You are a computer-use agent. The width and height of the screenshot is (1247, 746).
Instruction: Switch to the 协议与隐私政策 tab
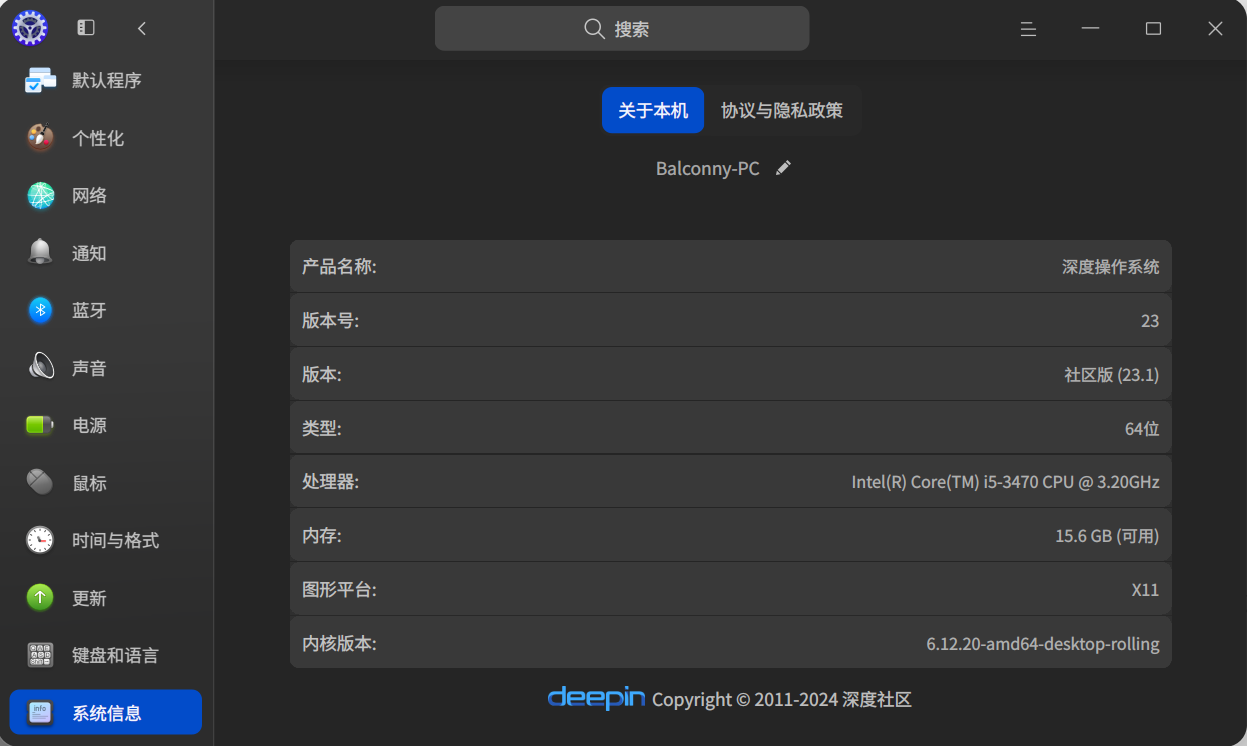point(782,110)
